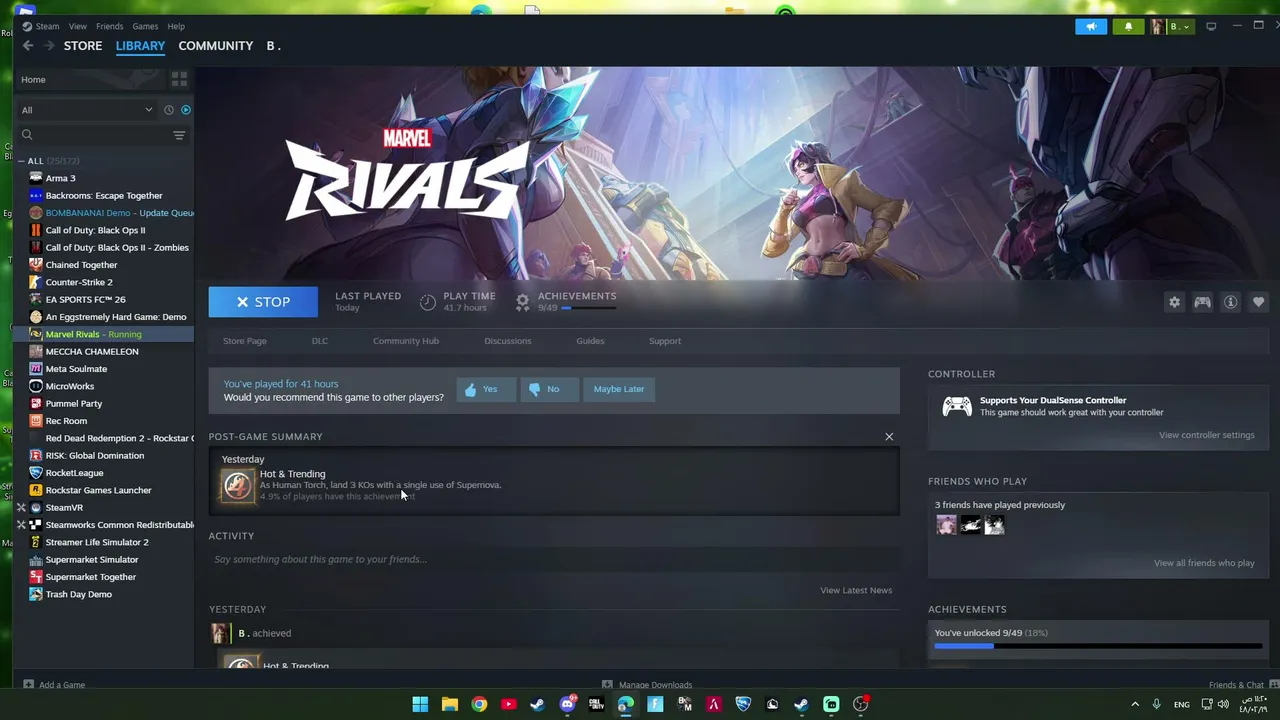1280x720 pixels.
Task: Toggle the ready-to-play filter icon
Action: [x=185, y=110]
